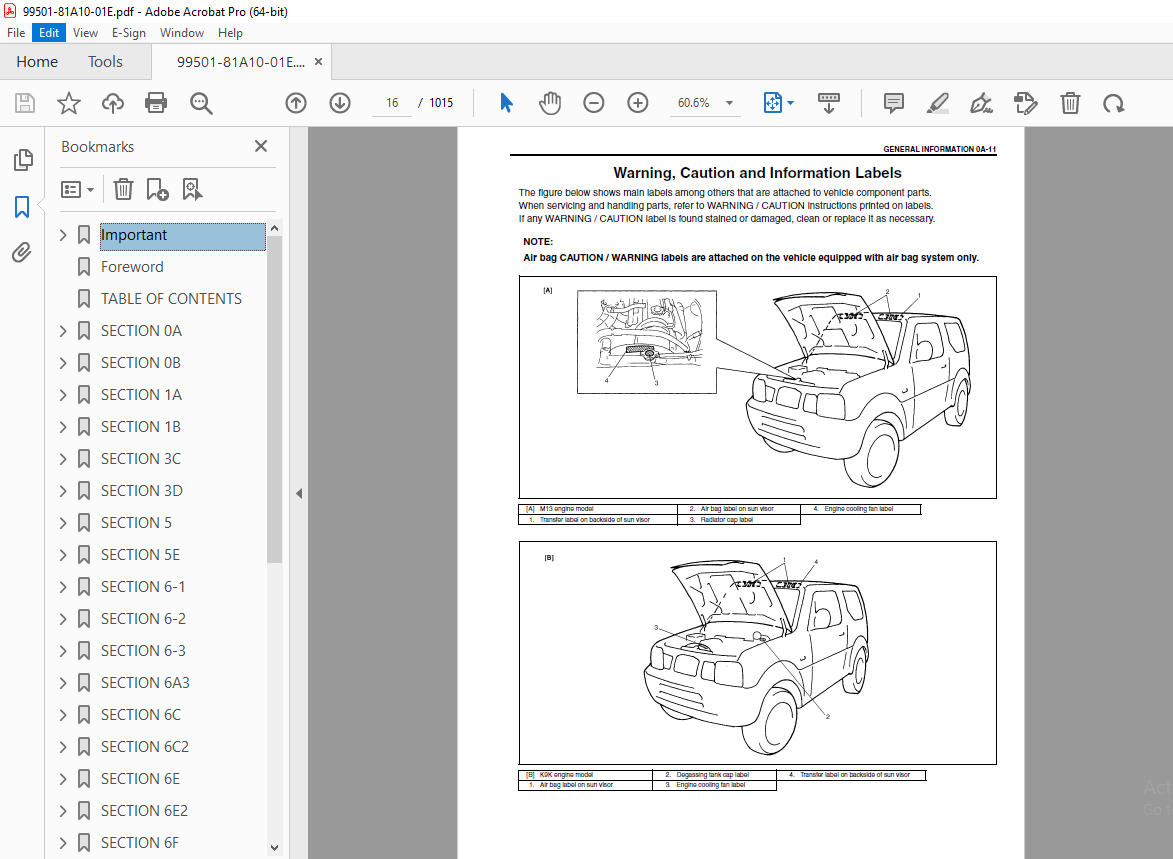Select SECTION 5 bookmark

(x=136, y=523)
